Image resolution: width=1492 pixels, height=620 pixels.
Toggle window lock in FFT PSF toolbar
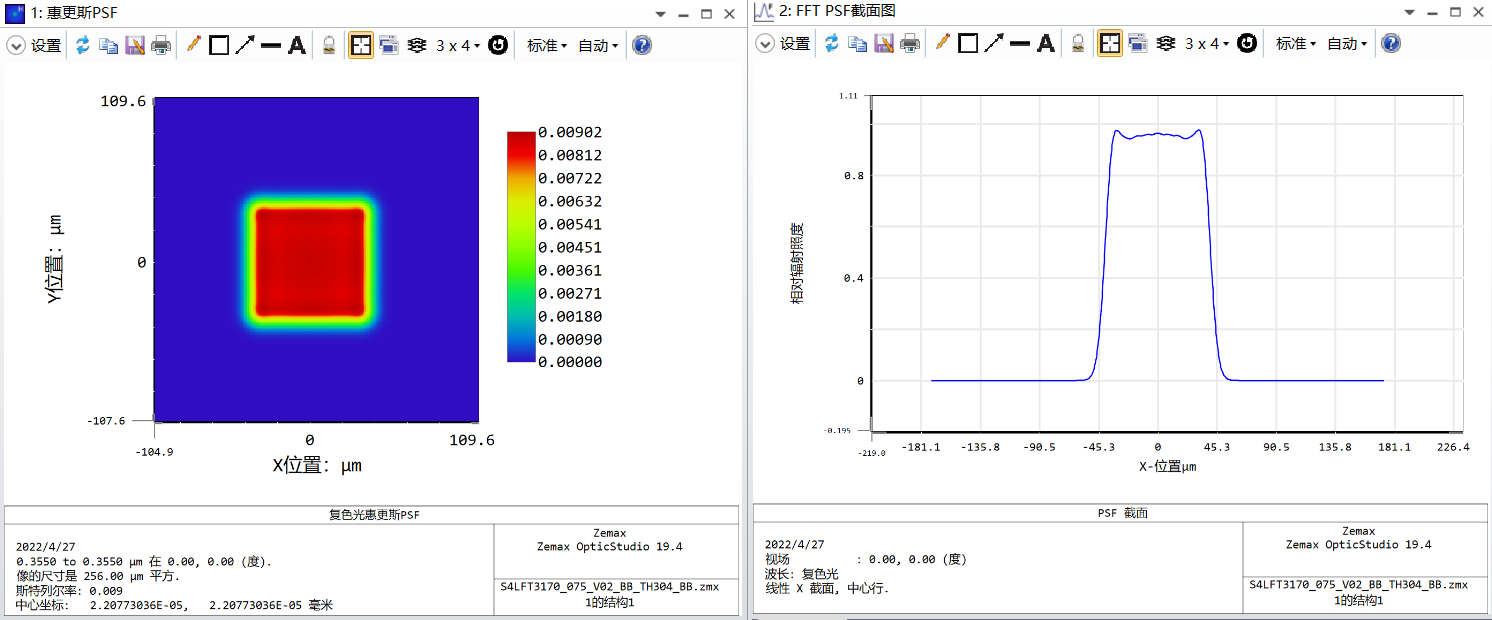(x=1077, y=44)
